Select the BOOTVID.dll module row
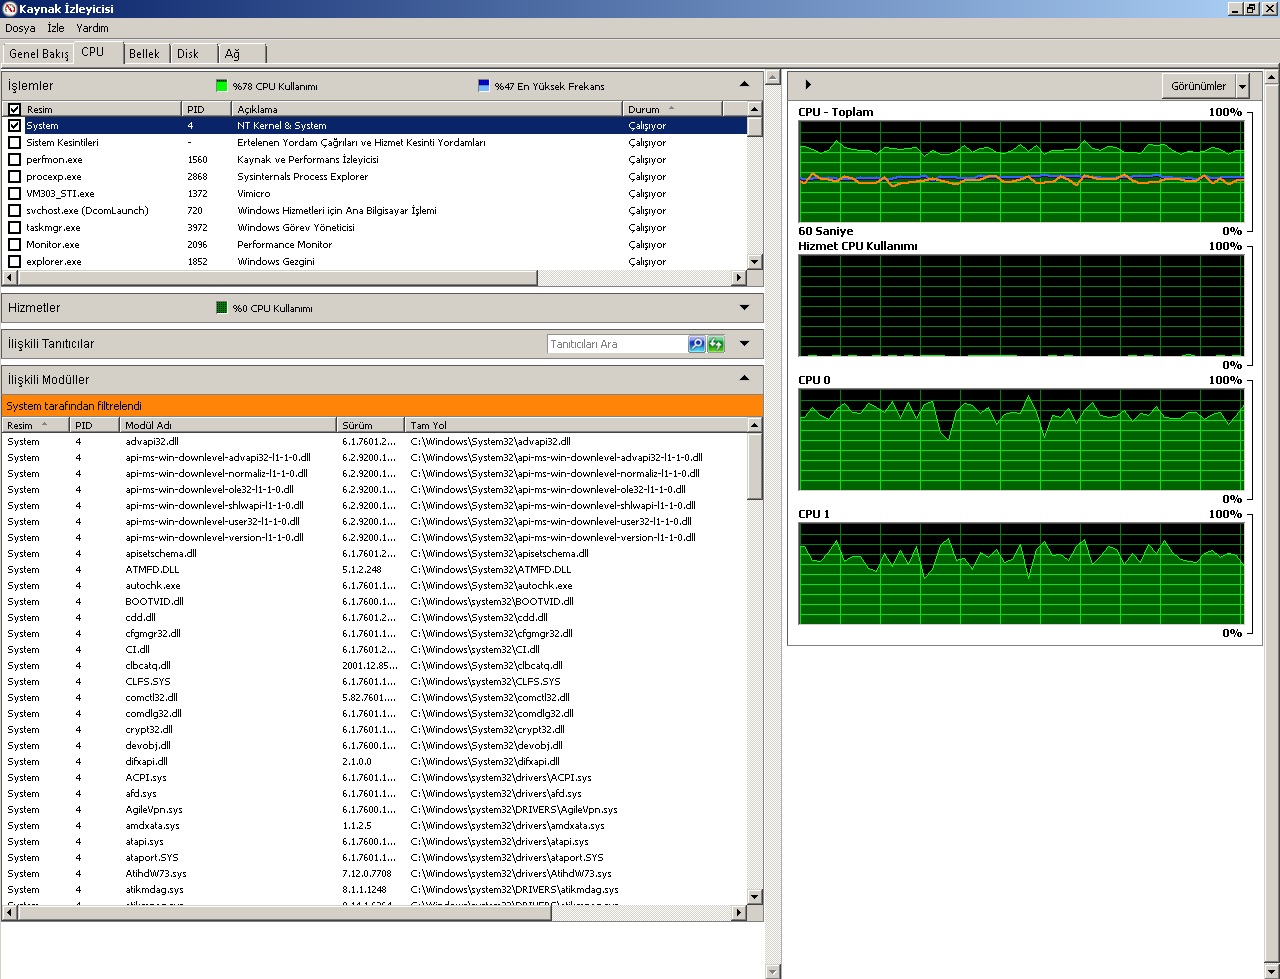The width and height of the screenshot is (1280, 979). point(374,601)
